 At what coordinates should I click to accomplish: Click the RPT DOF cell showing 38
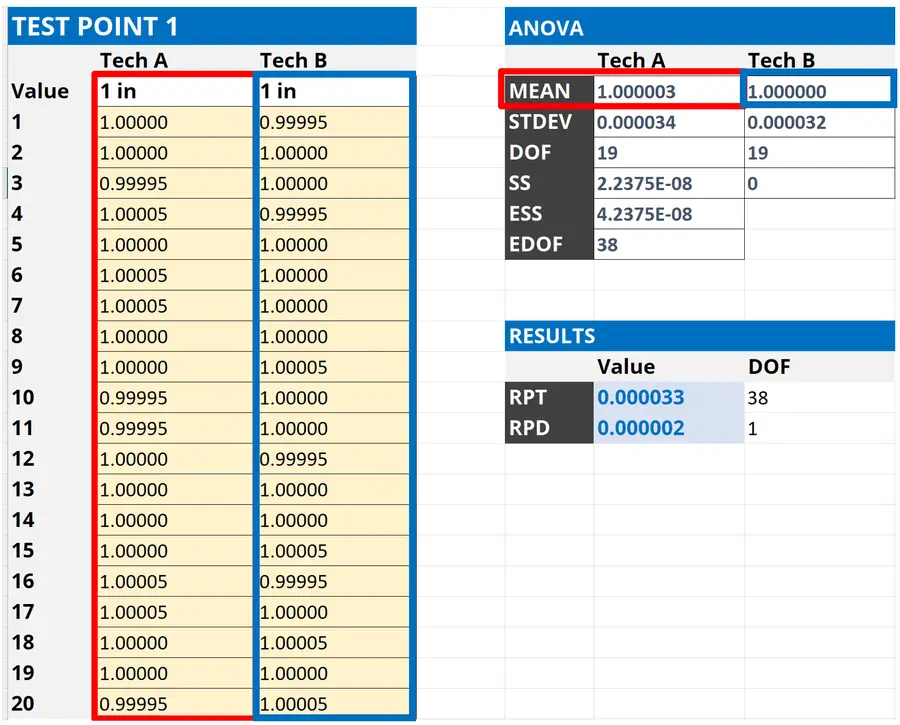click(x=819, y=397)
